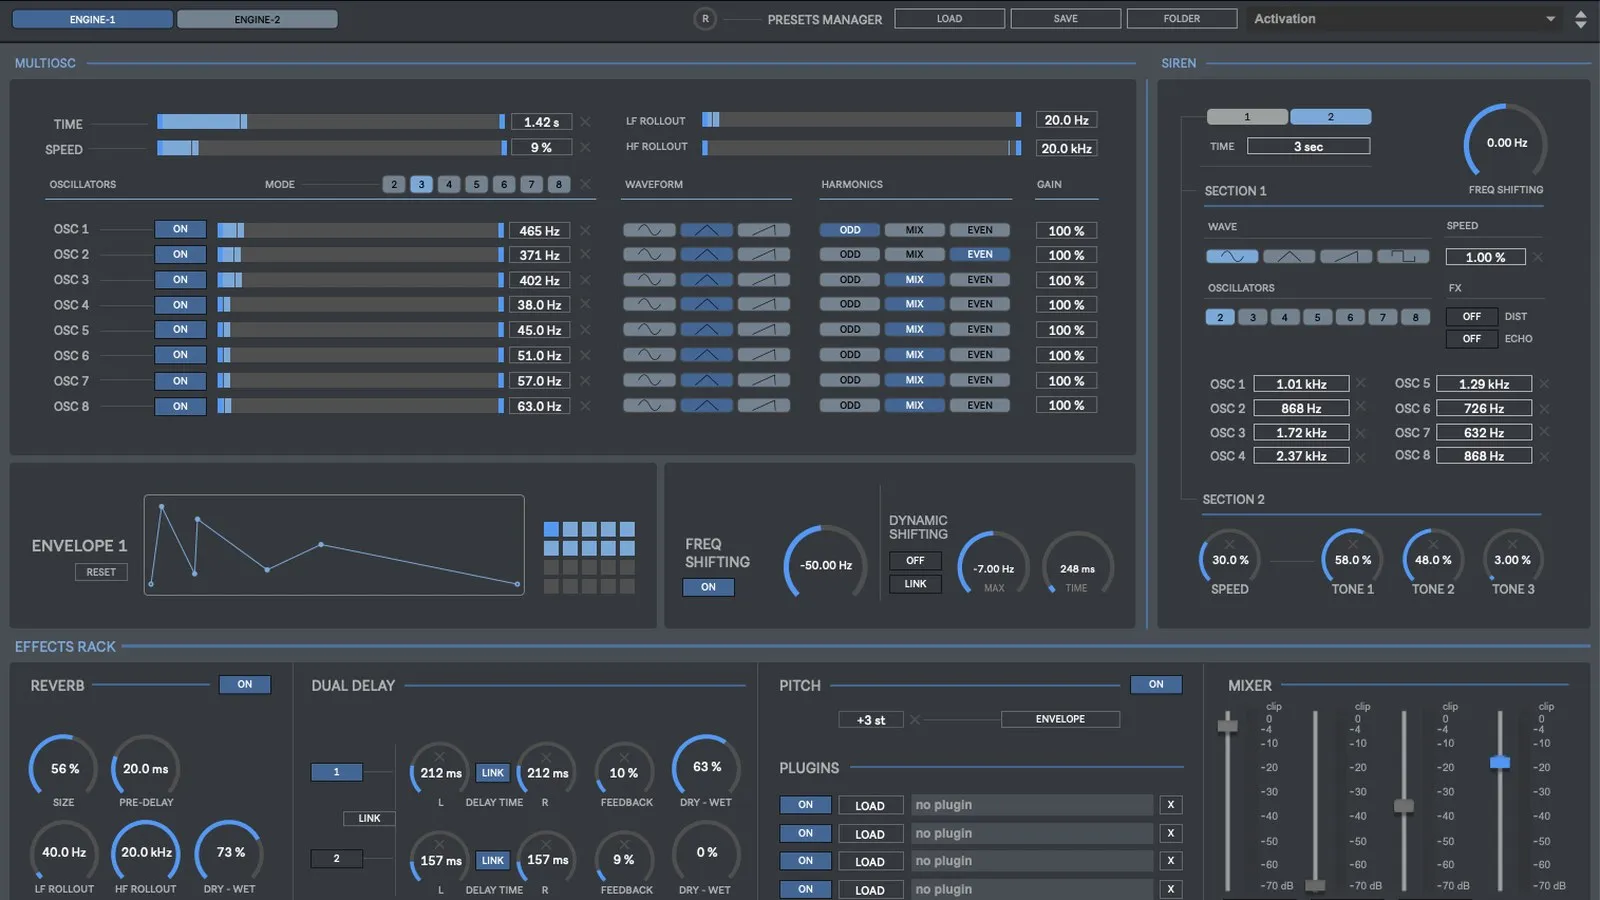Click the highlighted blue mixer fader

[1500, 762]
